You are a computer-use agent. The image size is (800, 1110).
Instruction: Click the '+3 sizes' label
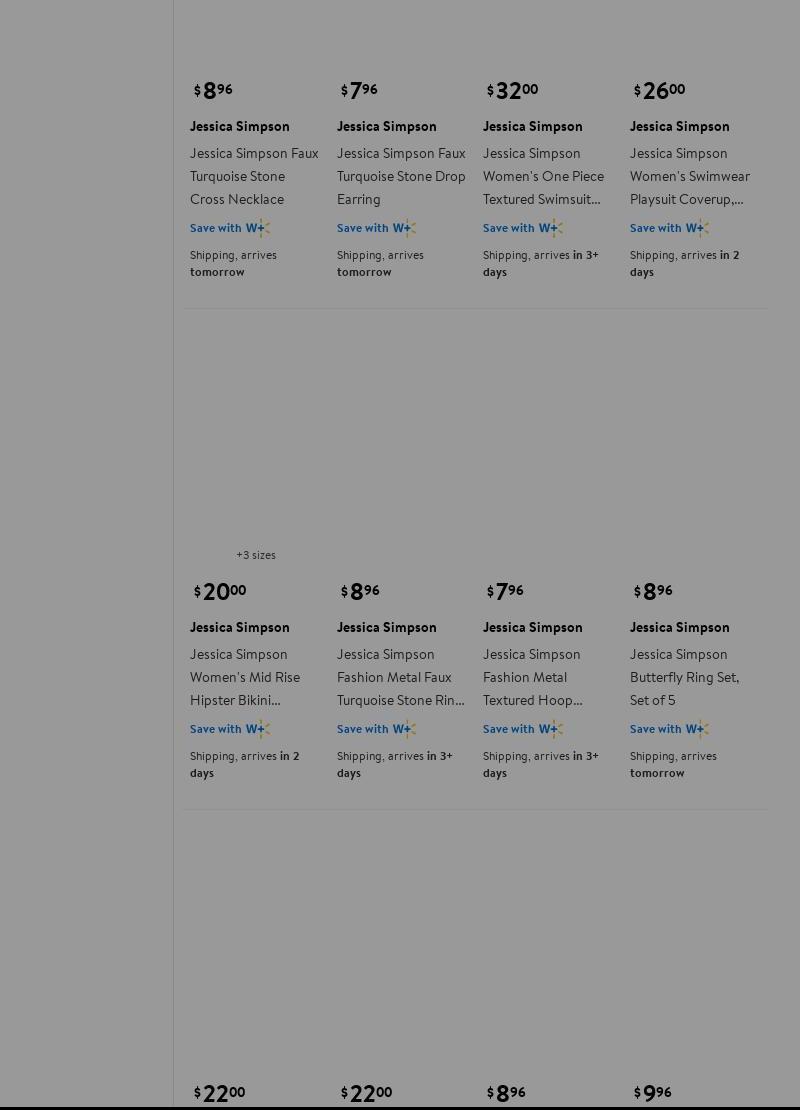point(256,555)
